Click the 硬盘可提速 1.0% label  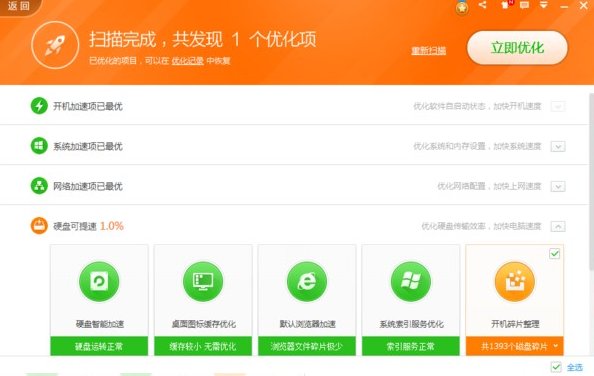point(88,226)
